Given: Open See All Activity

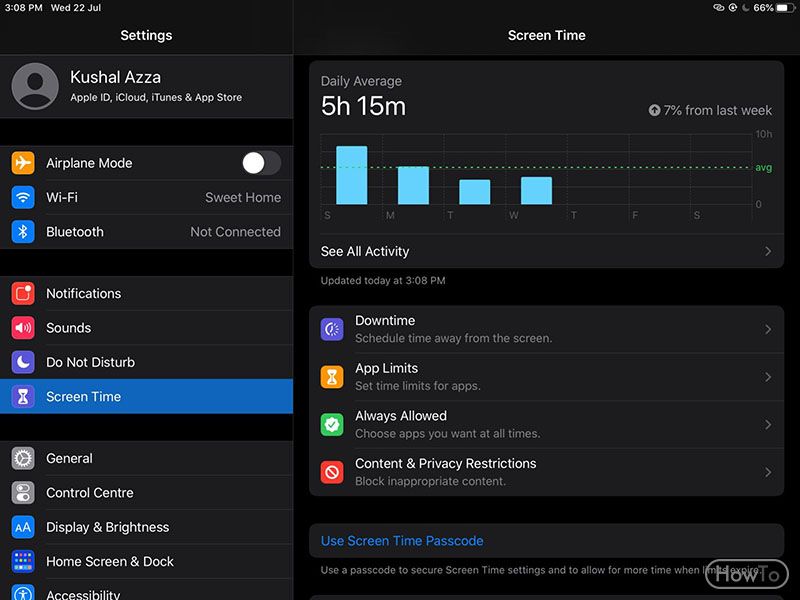Looking at the screenshot, I should (x=546, y=251).
